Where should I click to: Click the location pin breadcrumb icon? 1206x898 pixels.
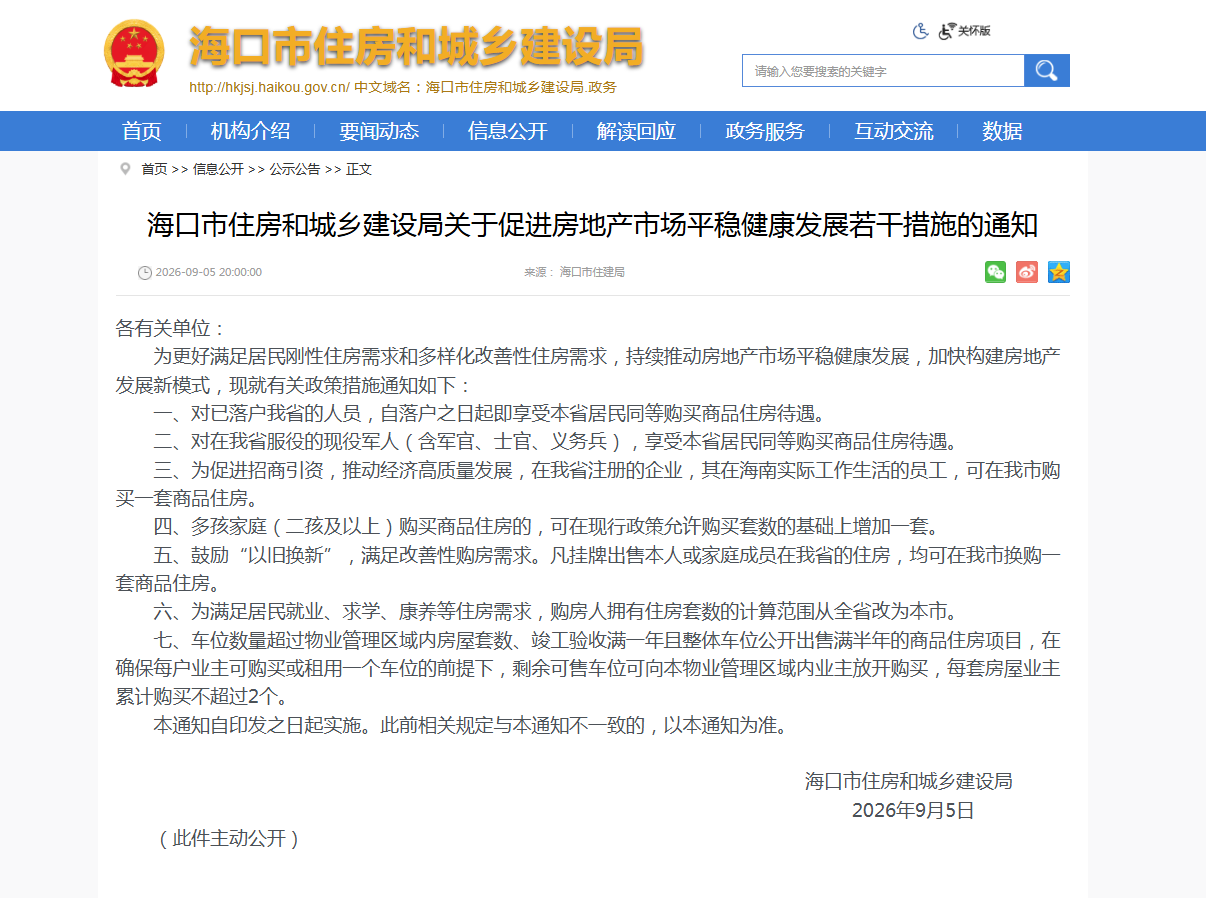[x=125, y=169]
